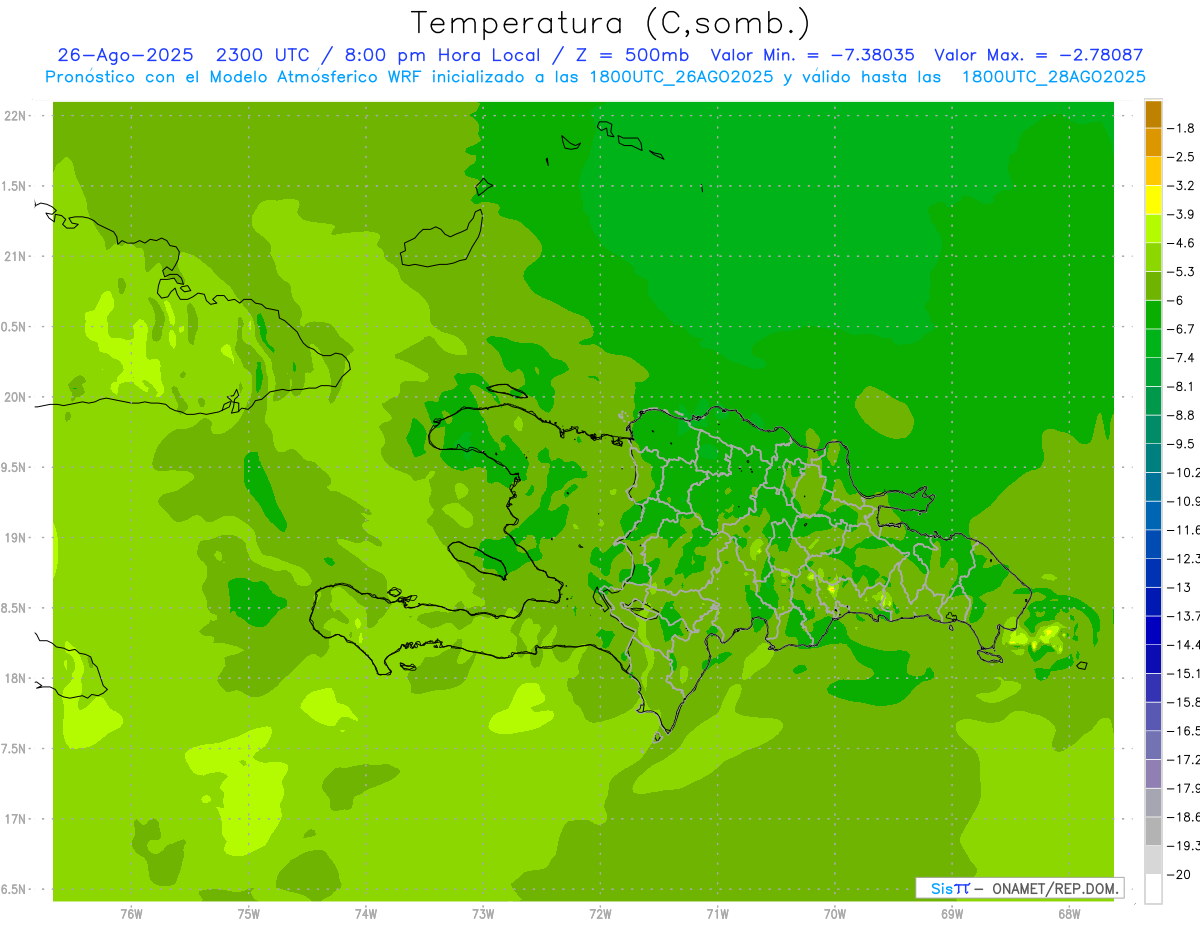Click the 'Valor Max. = -2.78087' text

[x=1039, y=55]
